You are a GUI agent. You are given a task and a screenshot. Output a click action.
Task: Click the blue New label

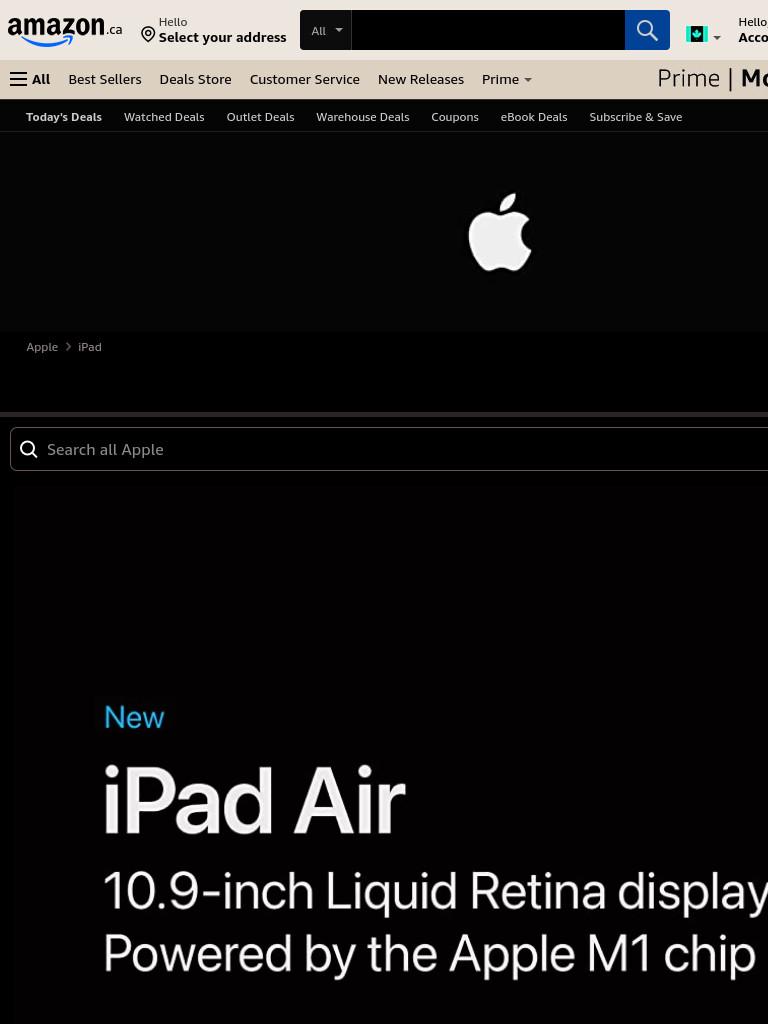point(134,717)
